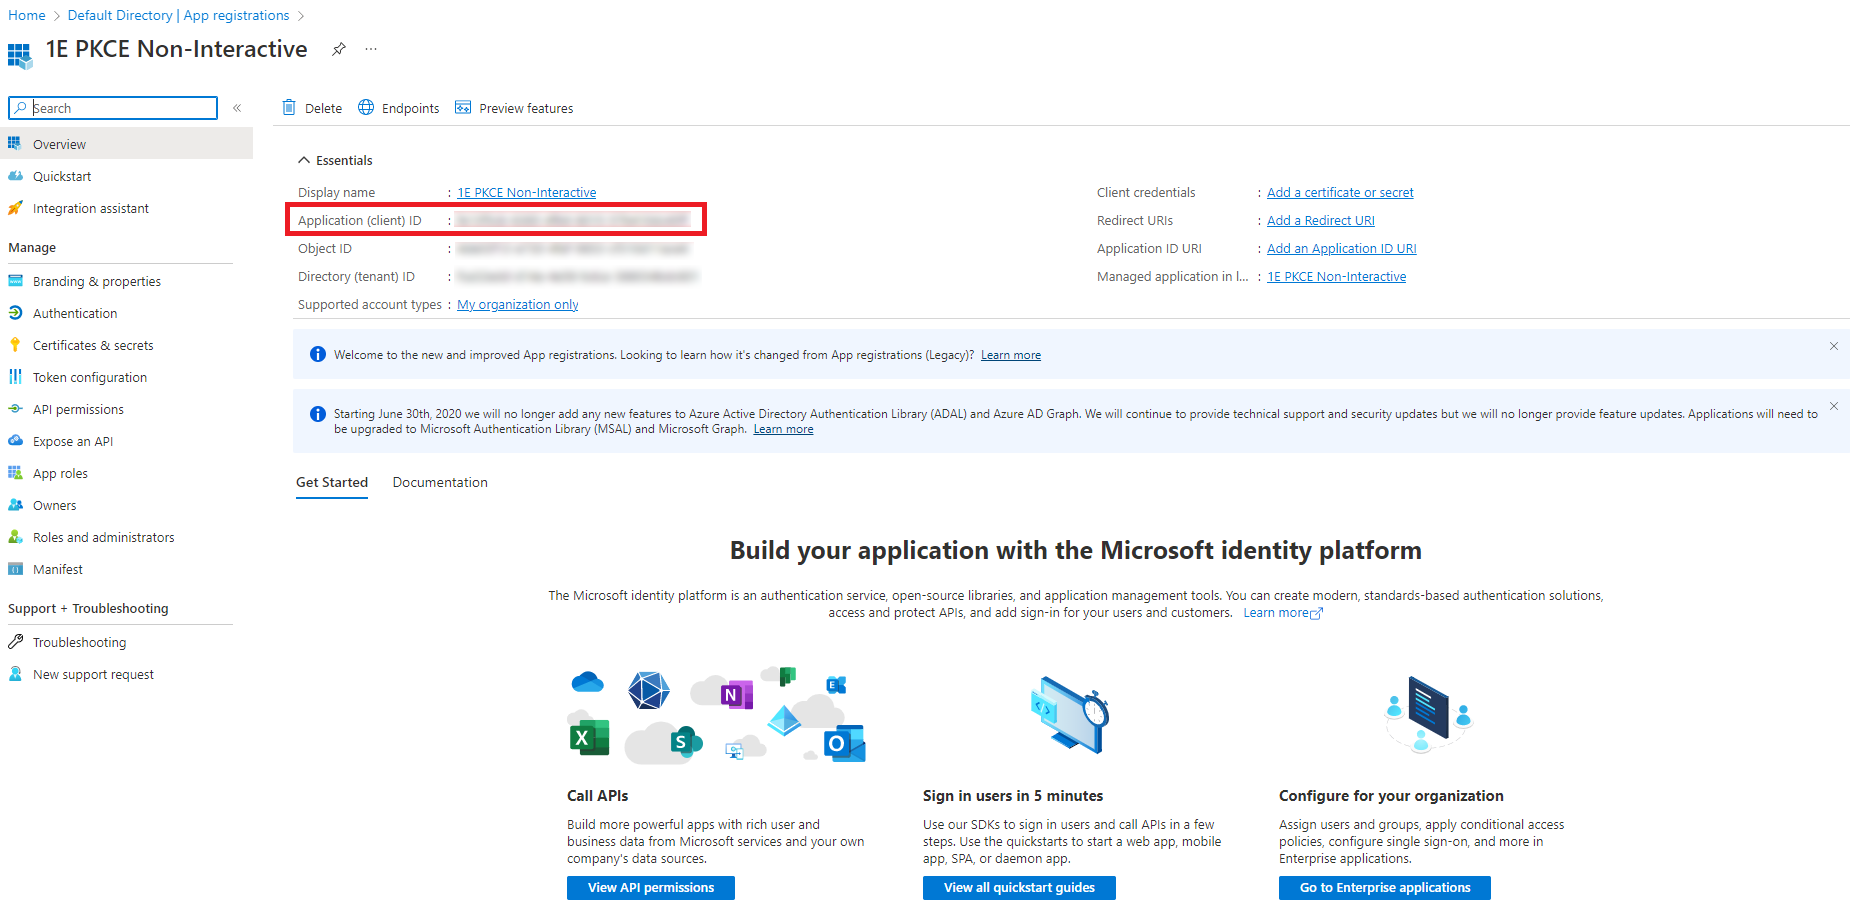
Task: Click the New support request person icon
Action: click(x=15, y=674)
